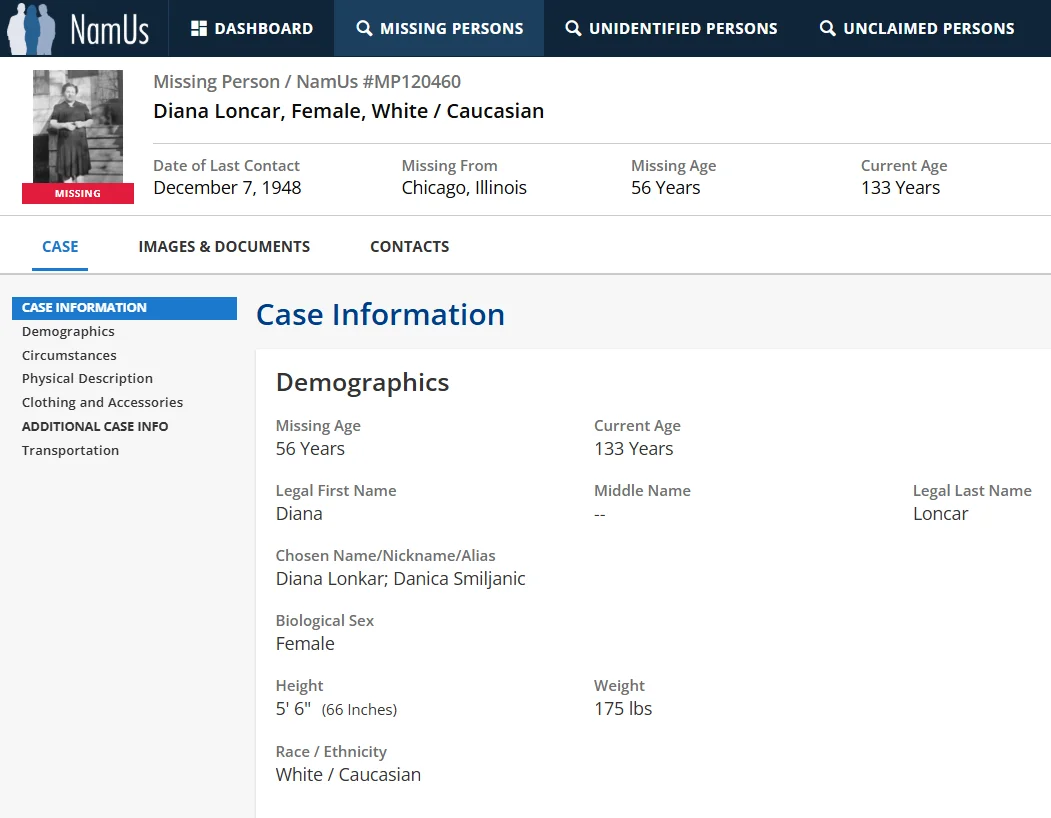Click the NamUs silhouettes logo
Screen dimensions: 1051x818
(32, 28)
